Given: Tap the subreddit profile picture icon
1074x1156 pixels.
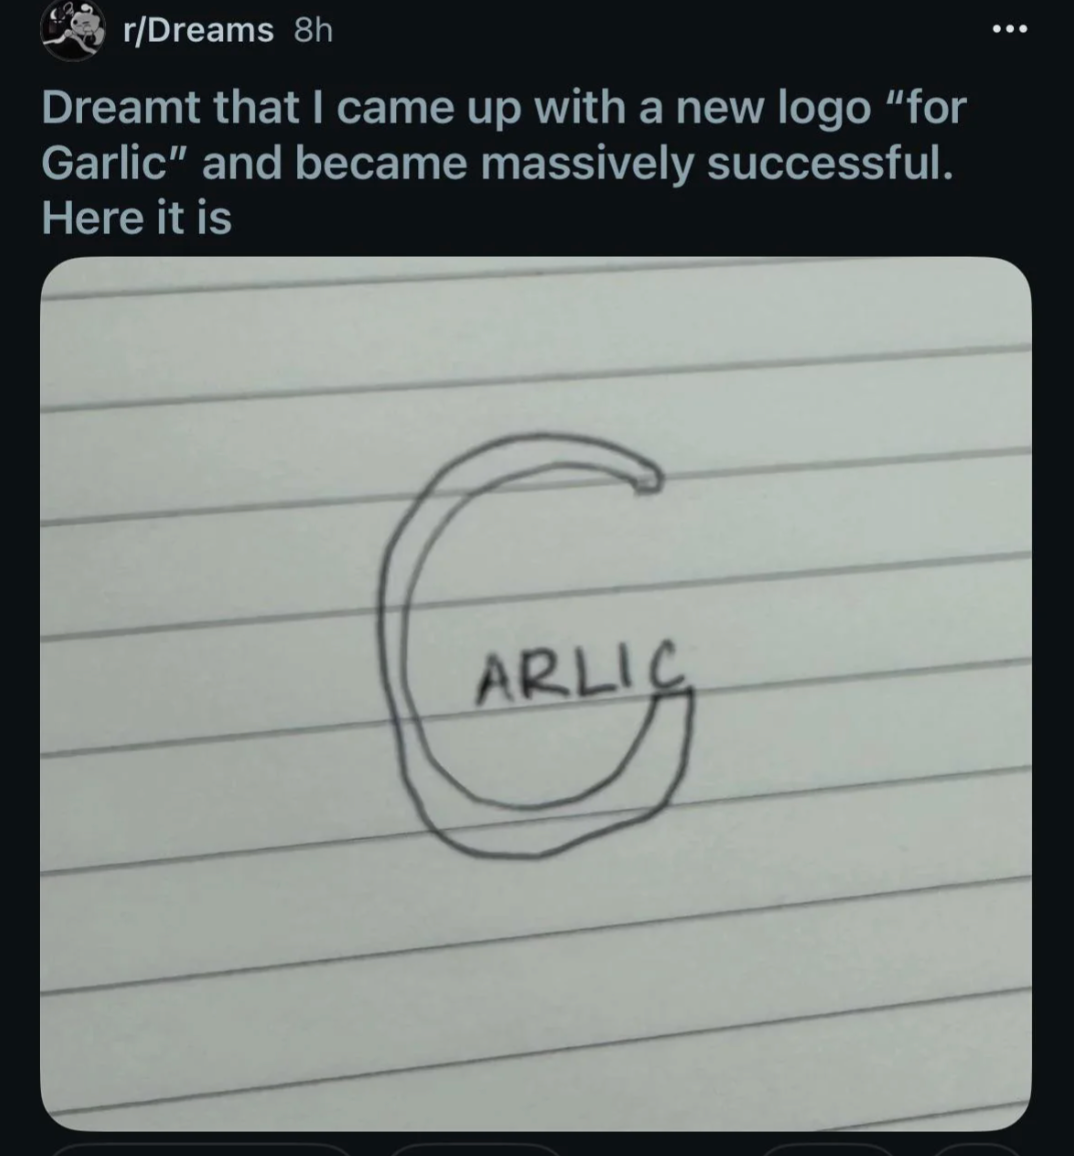Looking at the screenshot, I should pyautogui.click(x=71, y=28).
